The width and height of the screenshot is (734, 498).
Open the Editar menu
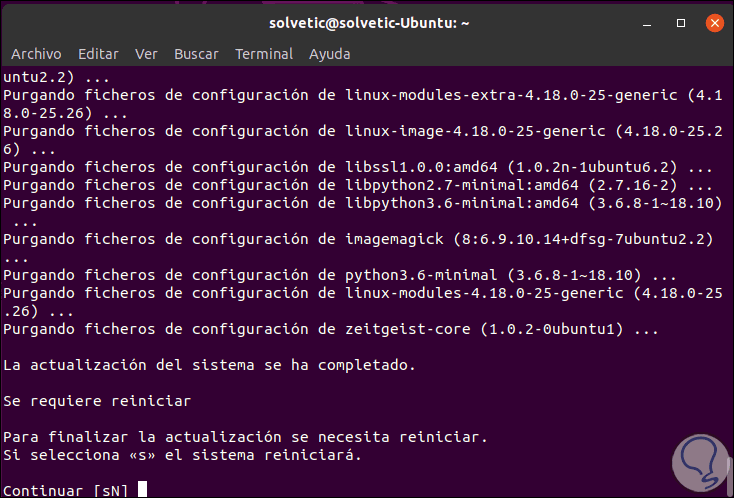point(98,54)
